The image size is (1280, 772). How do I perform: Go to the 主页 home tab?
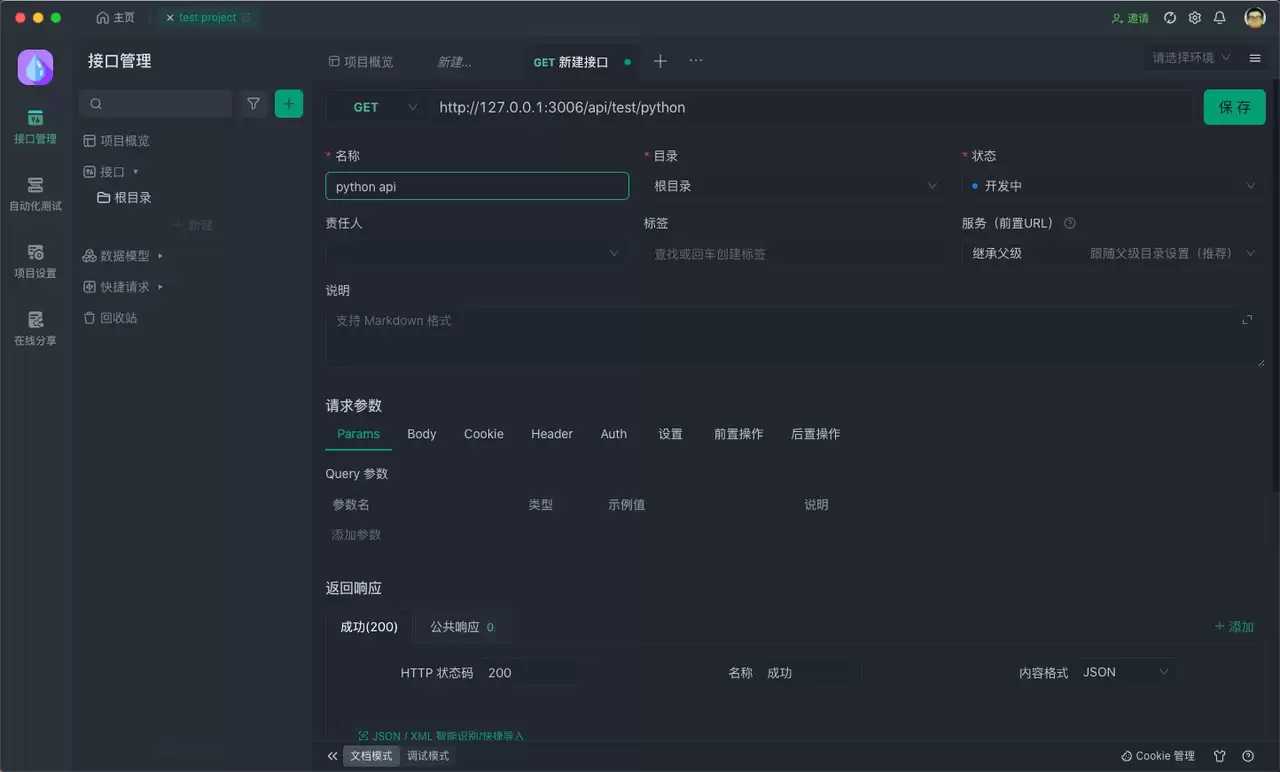[115, 18]
